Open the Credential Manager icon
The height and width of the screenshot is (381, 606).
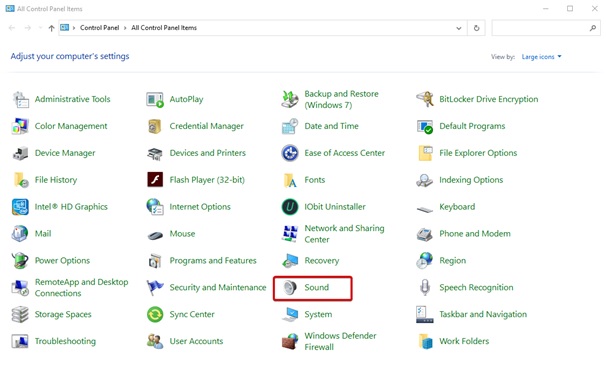pyautogui.click(x=155, y=126)
